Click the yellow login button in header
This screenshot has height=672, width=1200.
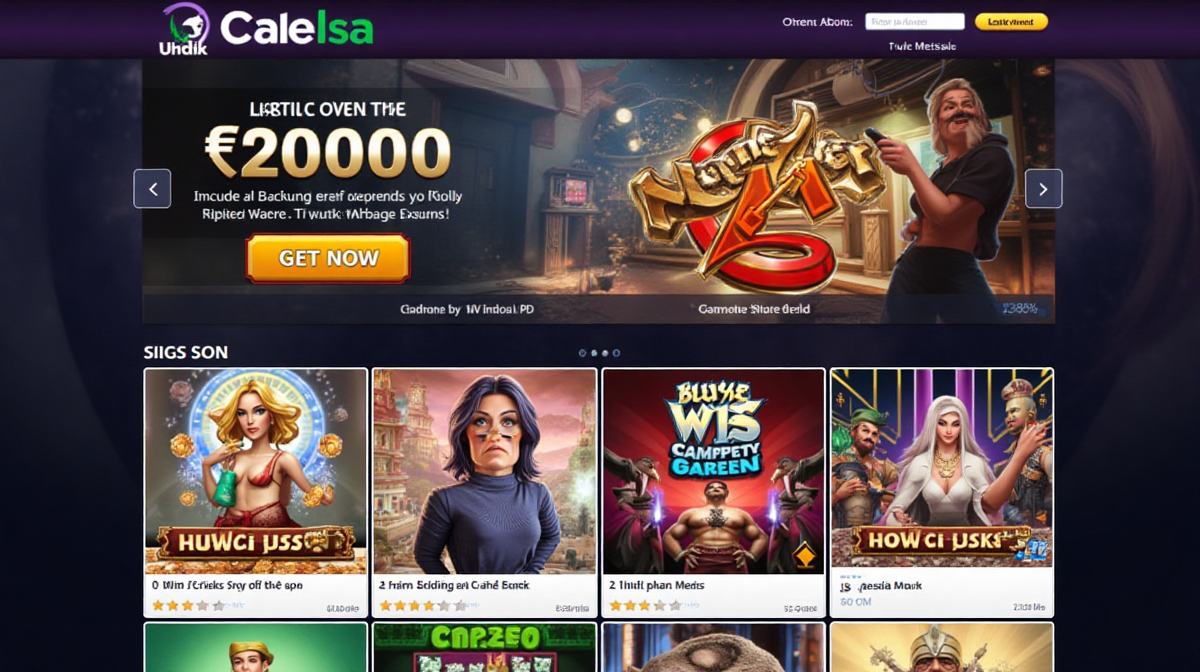1011,21
